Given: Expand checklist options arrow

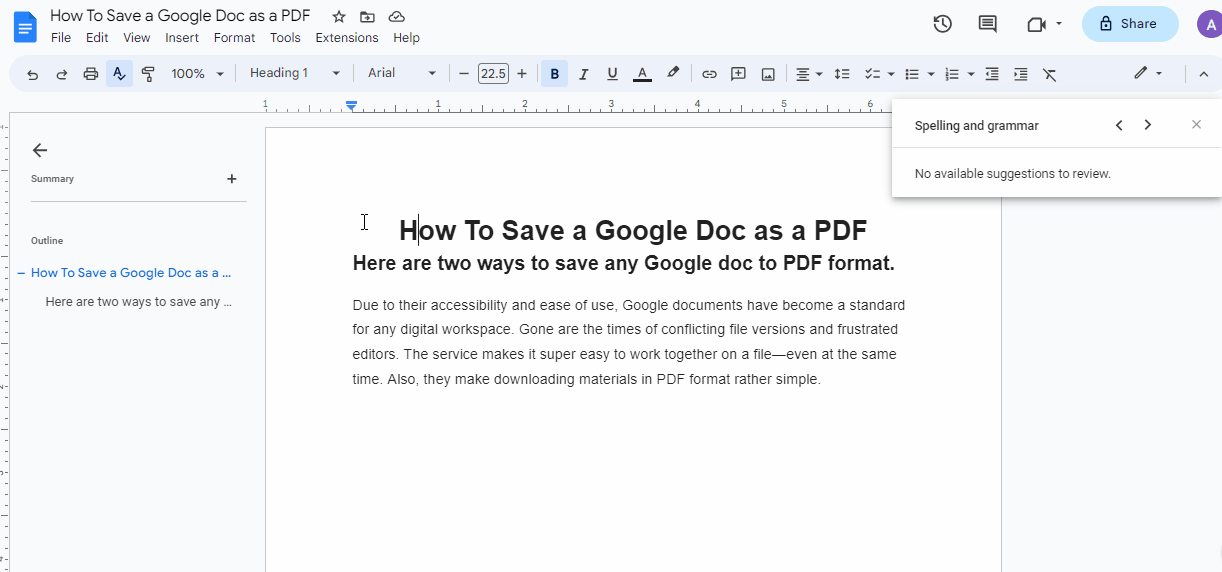Looking at the screenshot, I should (891, 74).
